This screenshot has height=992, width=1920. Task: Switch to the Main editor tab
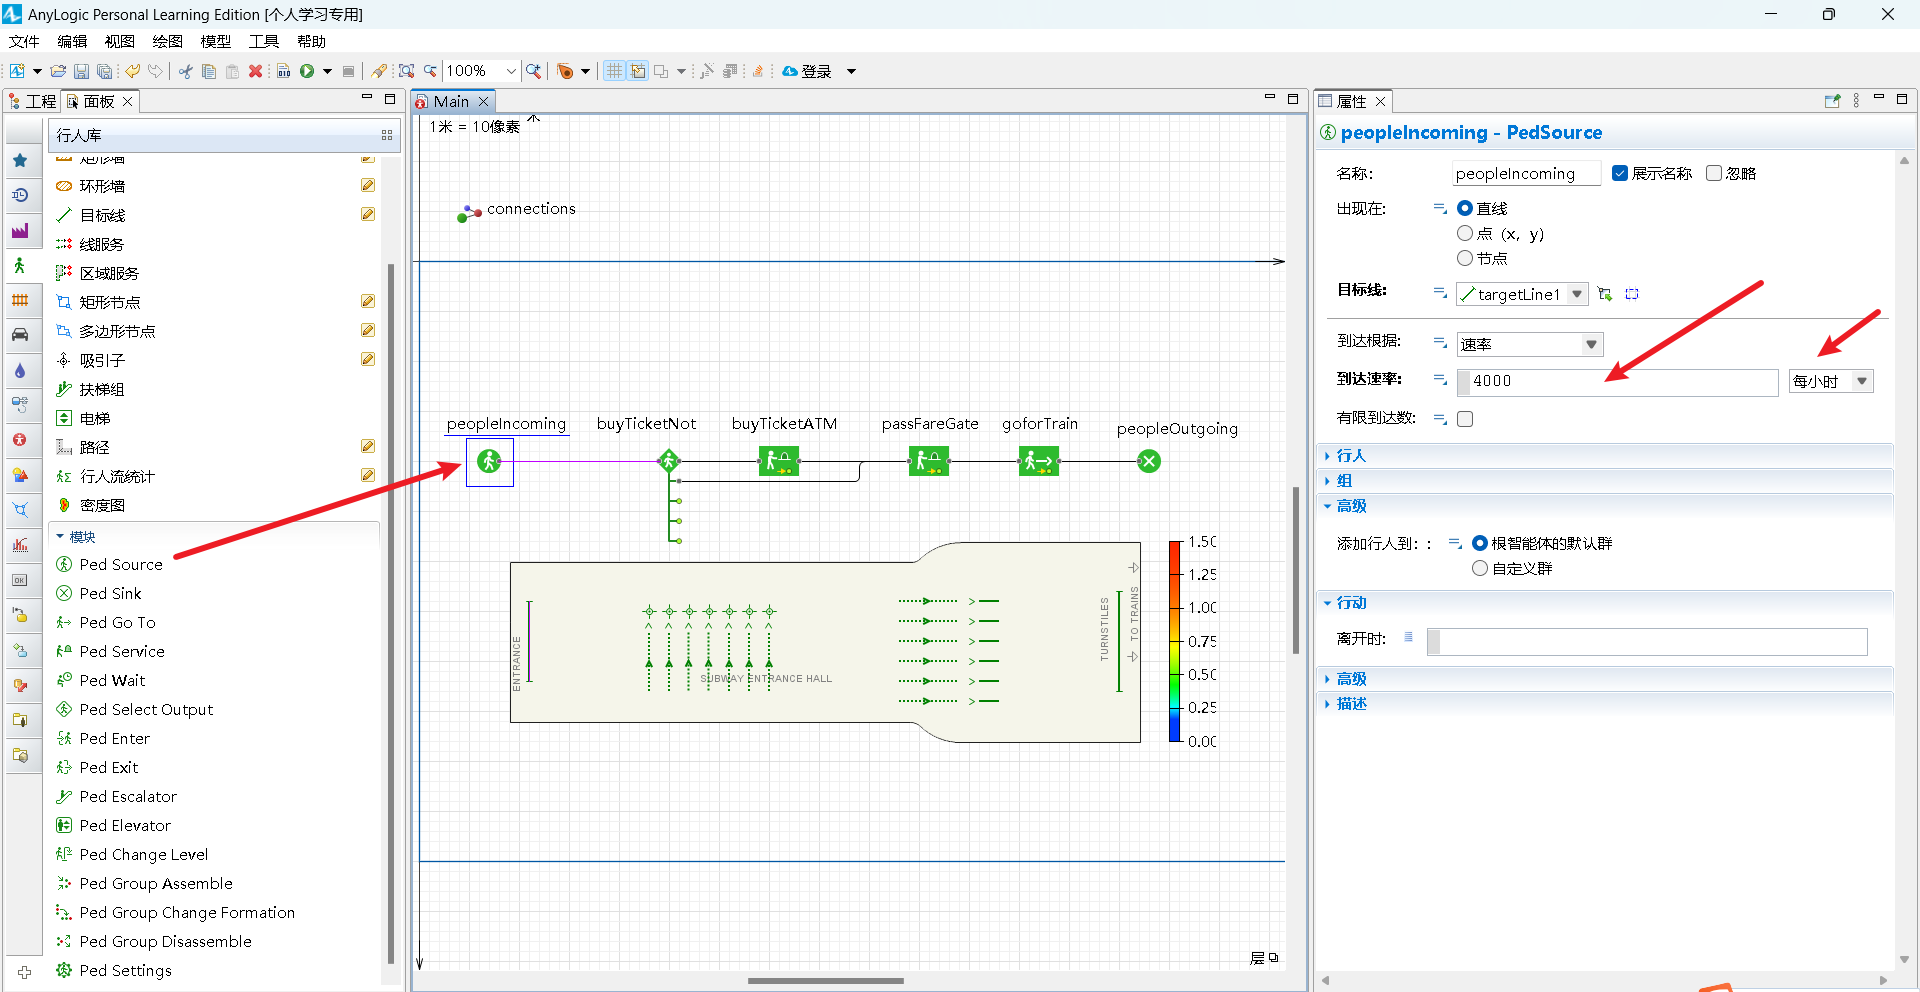coord(451,101)
